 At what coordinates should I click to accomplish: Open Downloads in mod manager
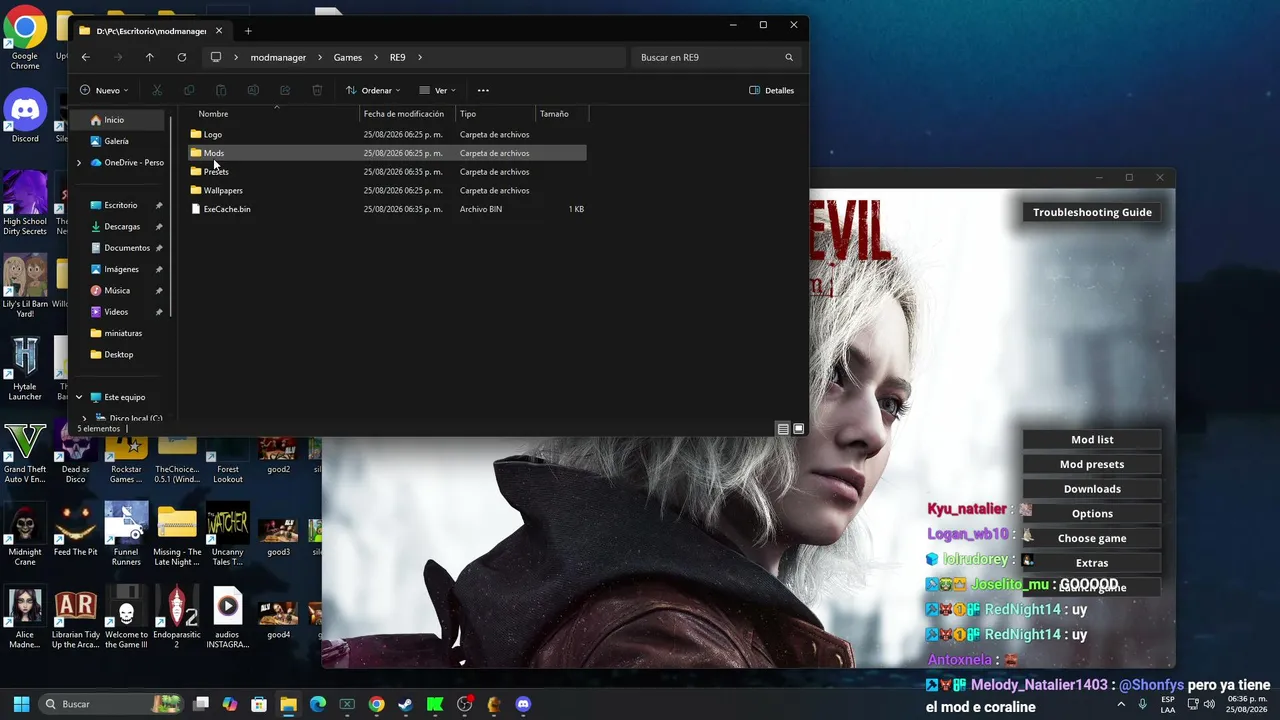pyautogui.click(x=1092, y=489)
